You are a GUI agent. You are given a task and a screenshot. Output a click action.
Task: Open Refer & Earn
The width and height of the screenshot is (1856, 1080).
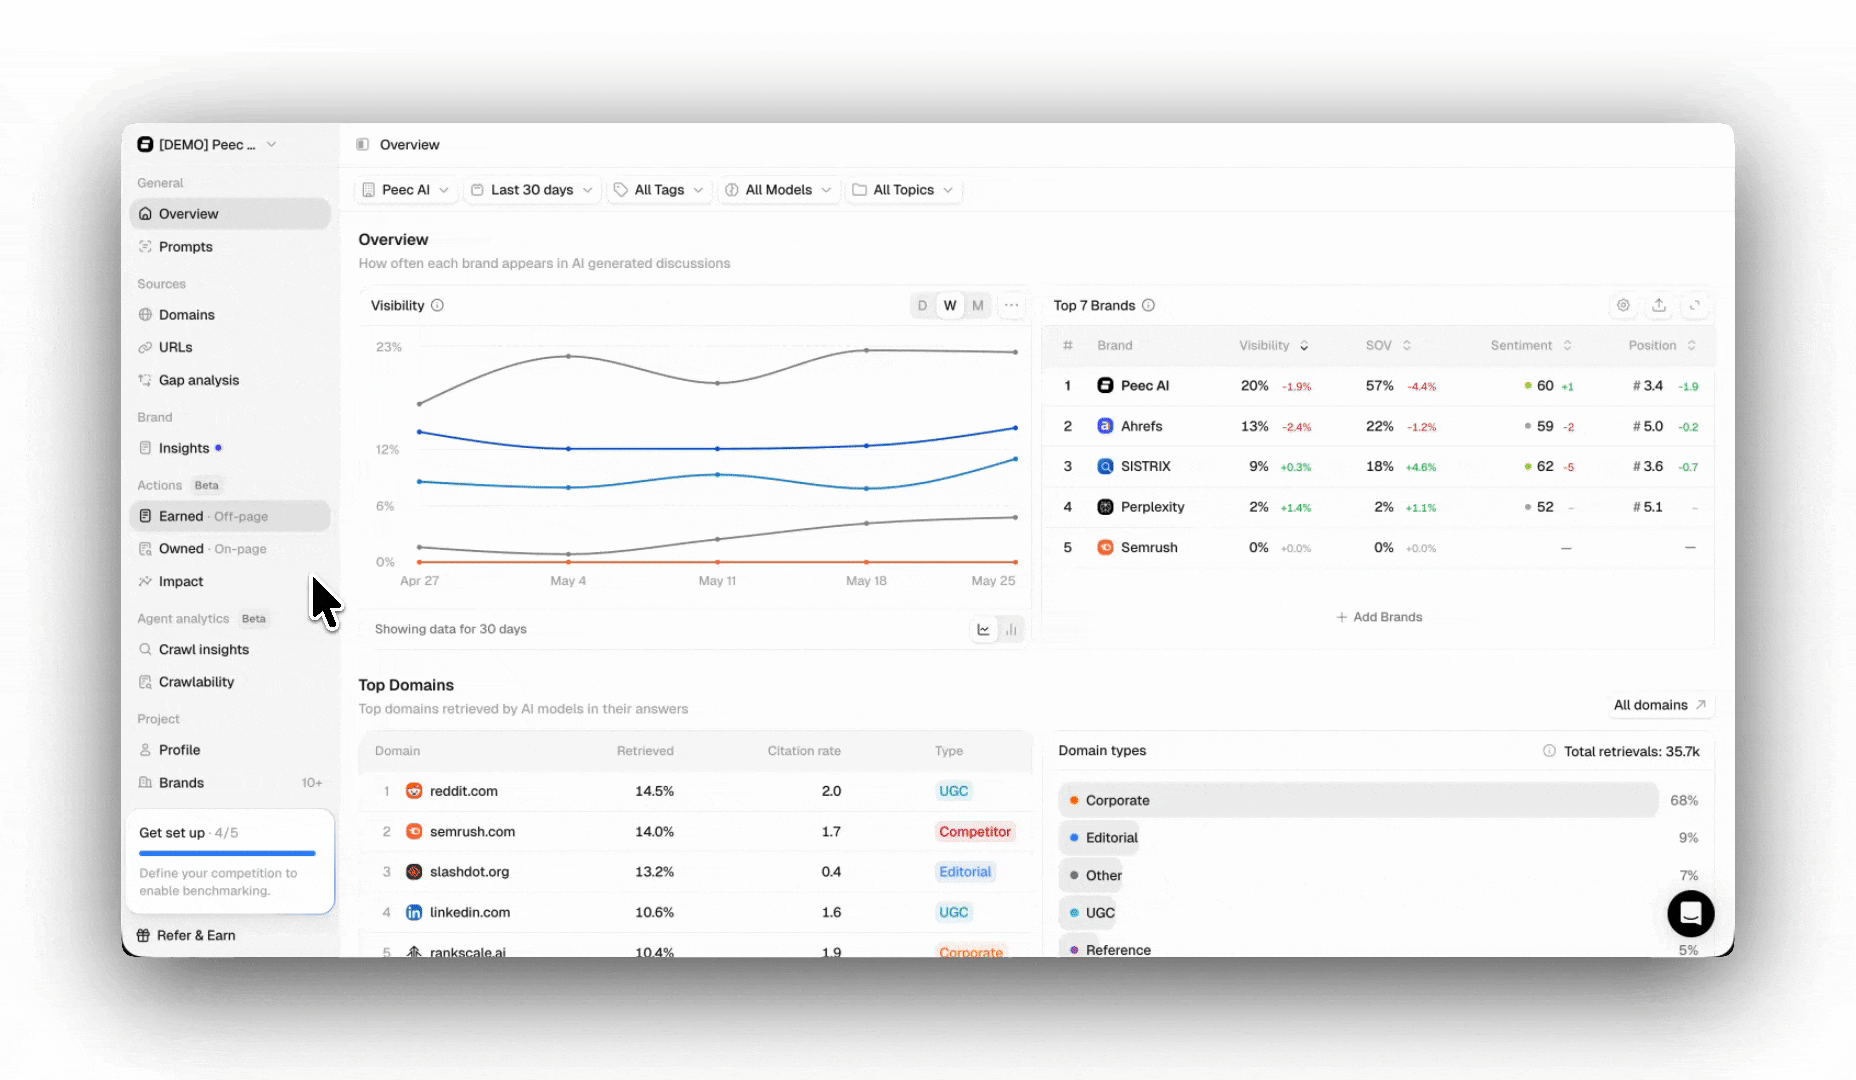187,936
